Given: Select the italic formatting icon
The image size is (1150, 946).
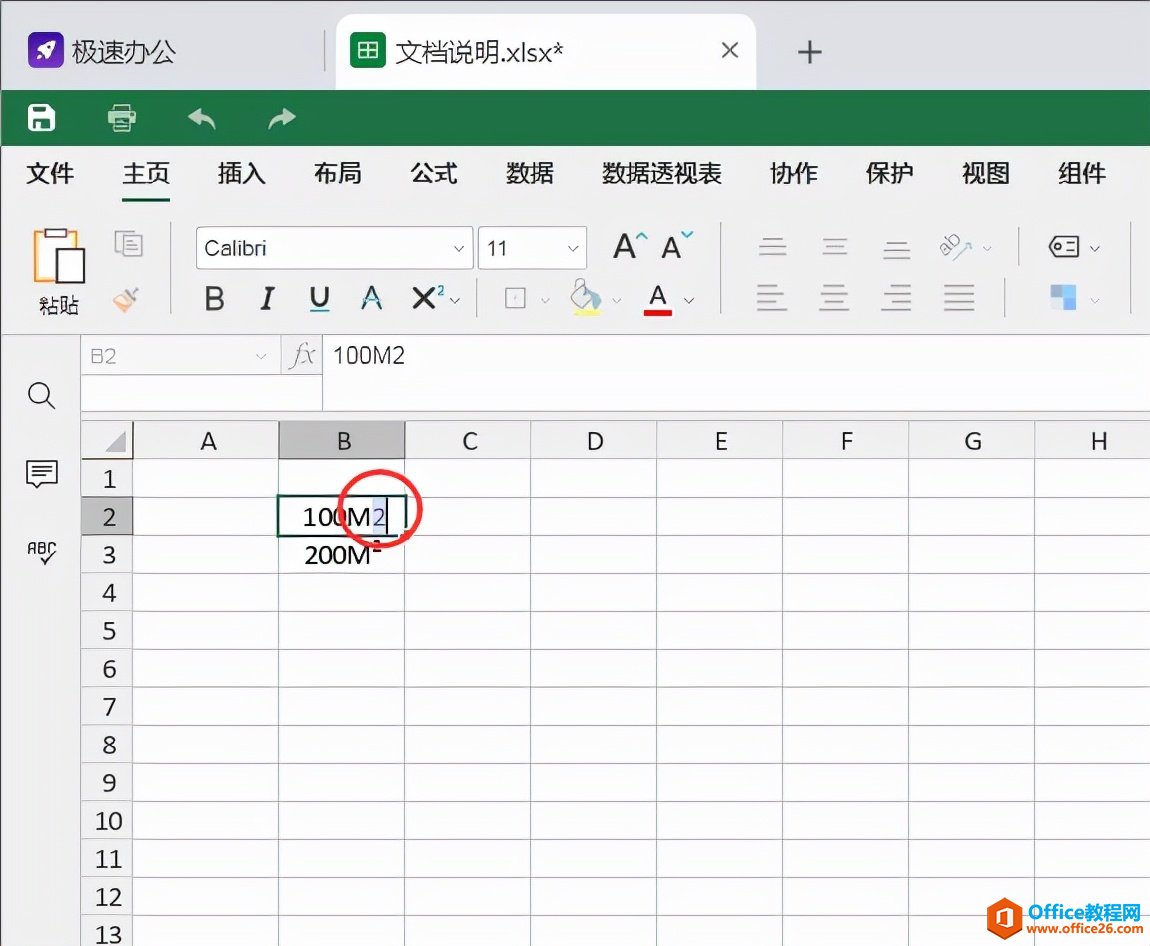Looking at the screenshot, I should coord(266,298).
